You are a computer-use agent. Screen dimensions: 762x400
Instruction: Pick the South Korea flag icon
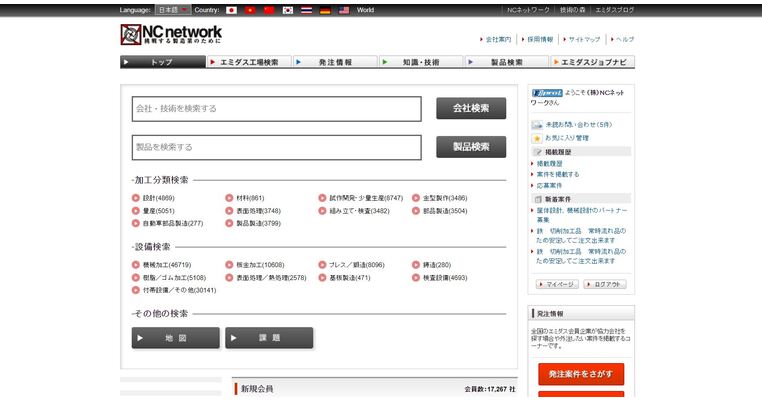(x=288, y=10)
